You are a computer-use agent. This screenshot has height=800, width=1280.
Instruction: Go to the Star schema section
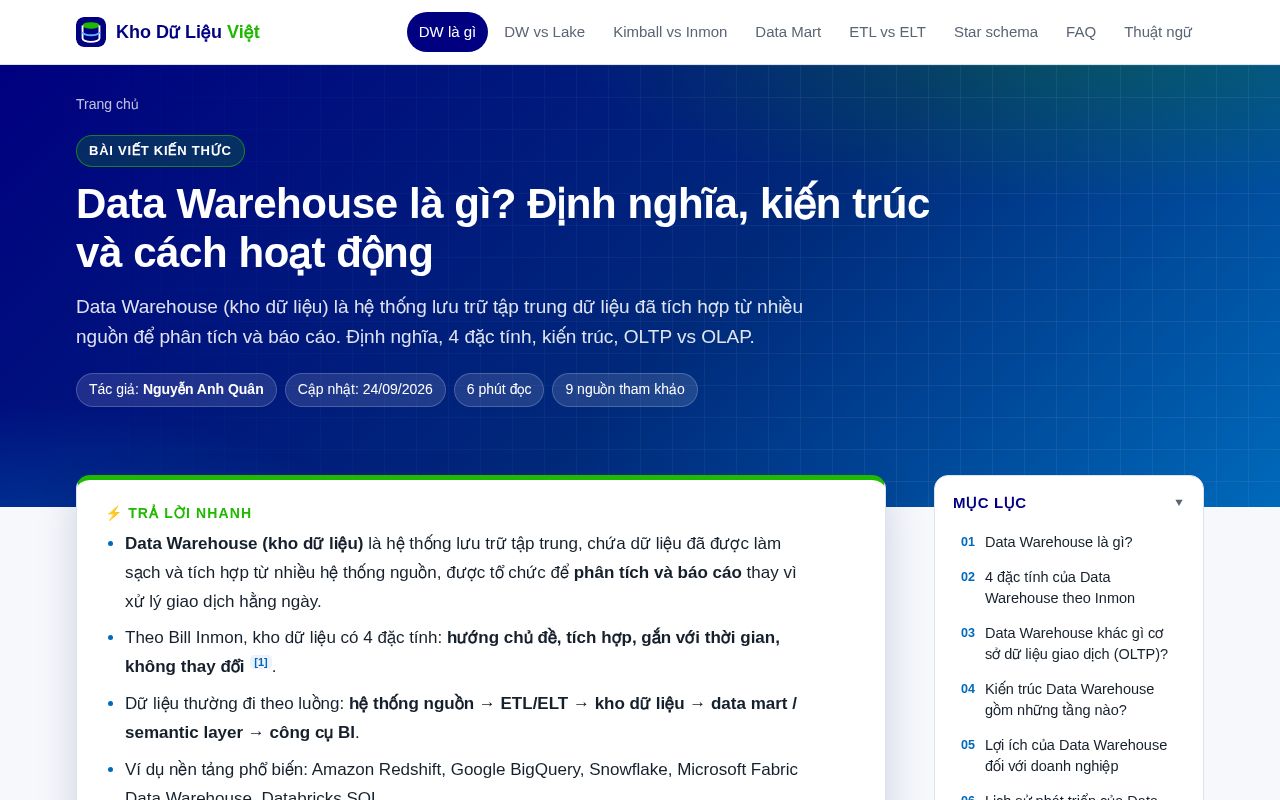996,32
